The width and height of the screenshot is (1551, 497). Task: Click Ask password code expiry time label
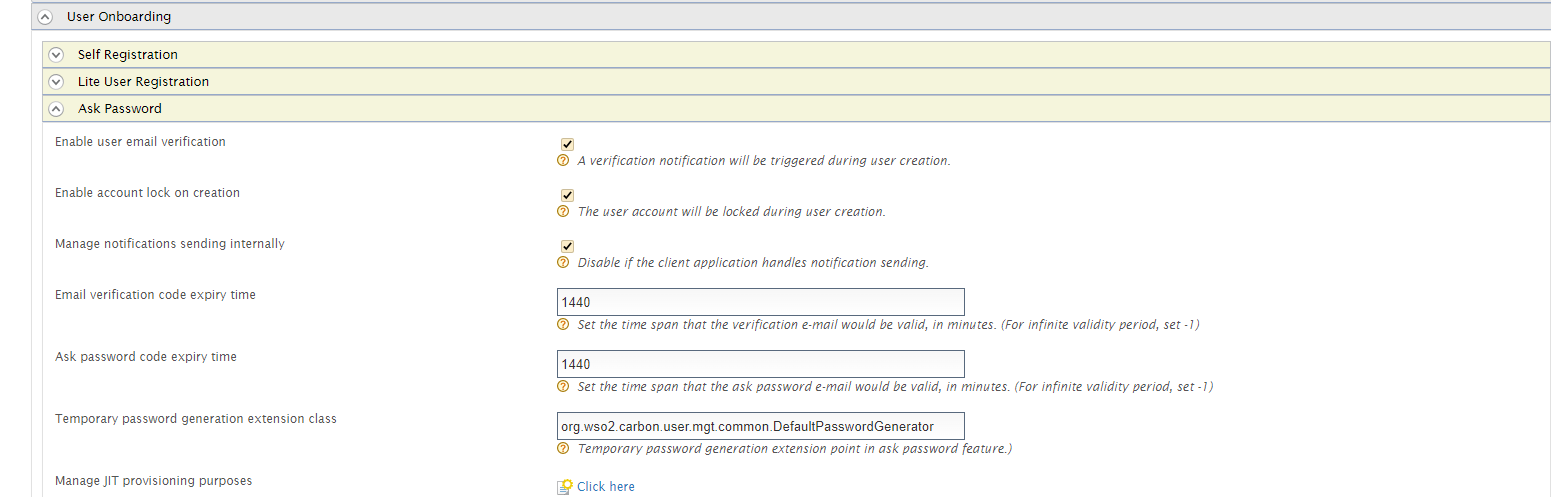[x=146, y=357]
